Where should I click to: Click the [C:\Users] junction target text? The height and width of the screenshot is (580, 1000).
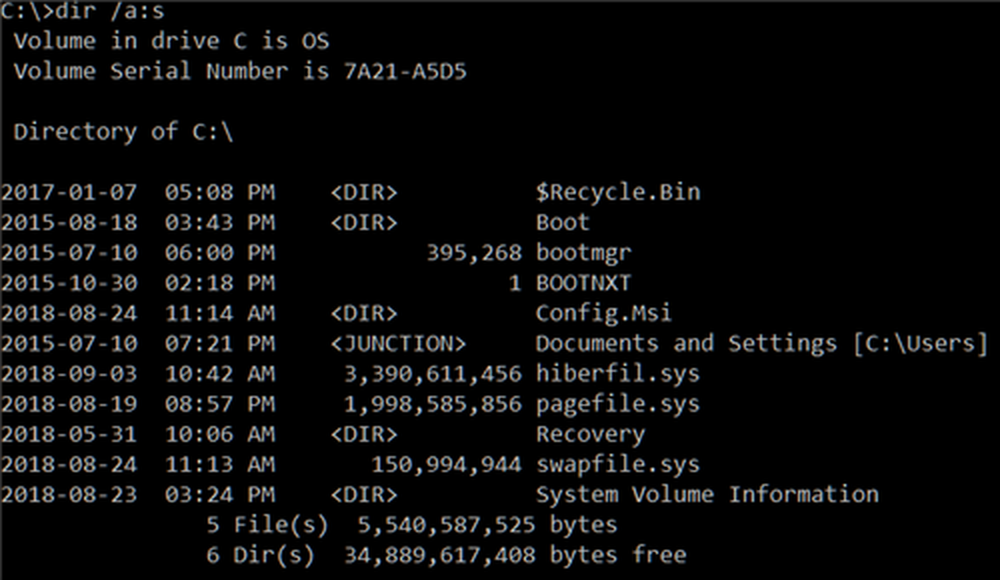pyautogui.click(x=919, y=343)
